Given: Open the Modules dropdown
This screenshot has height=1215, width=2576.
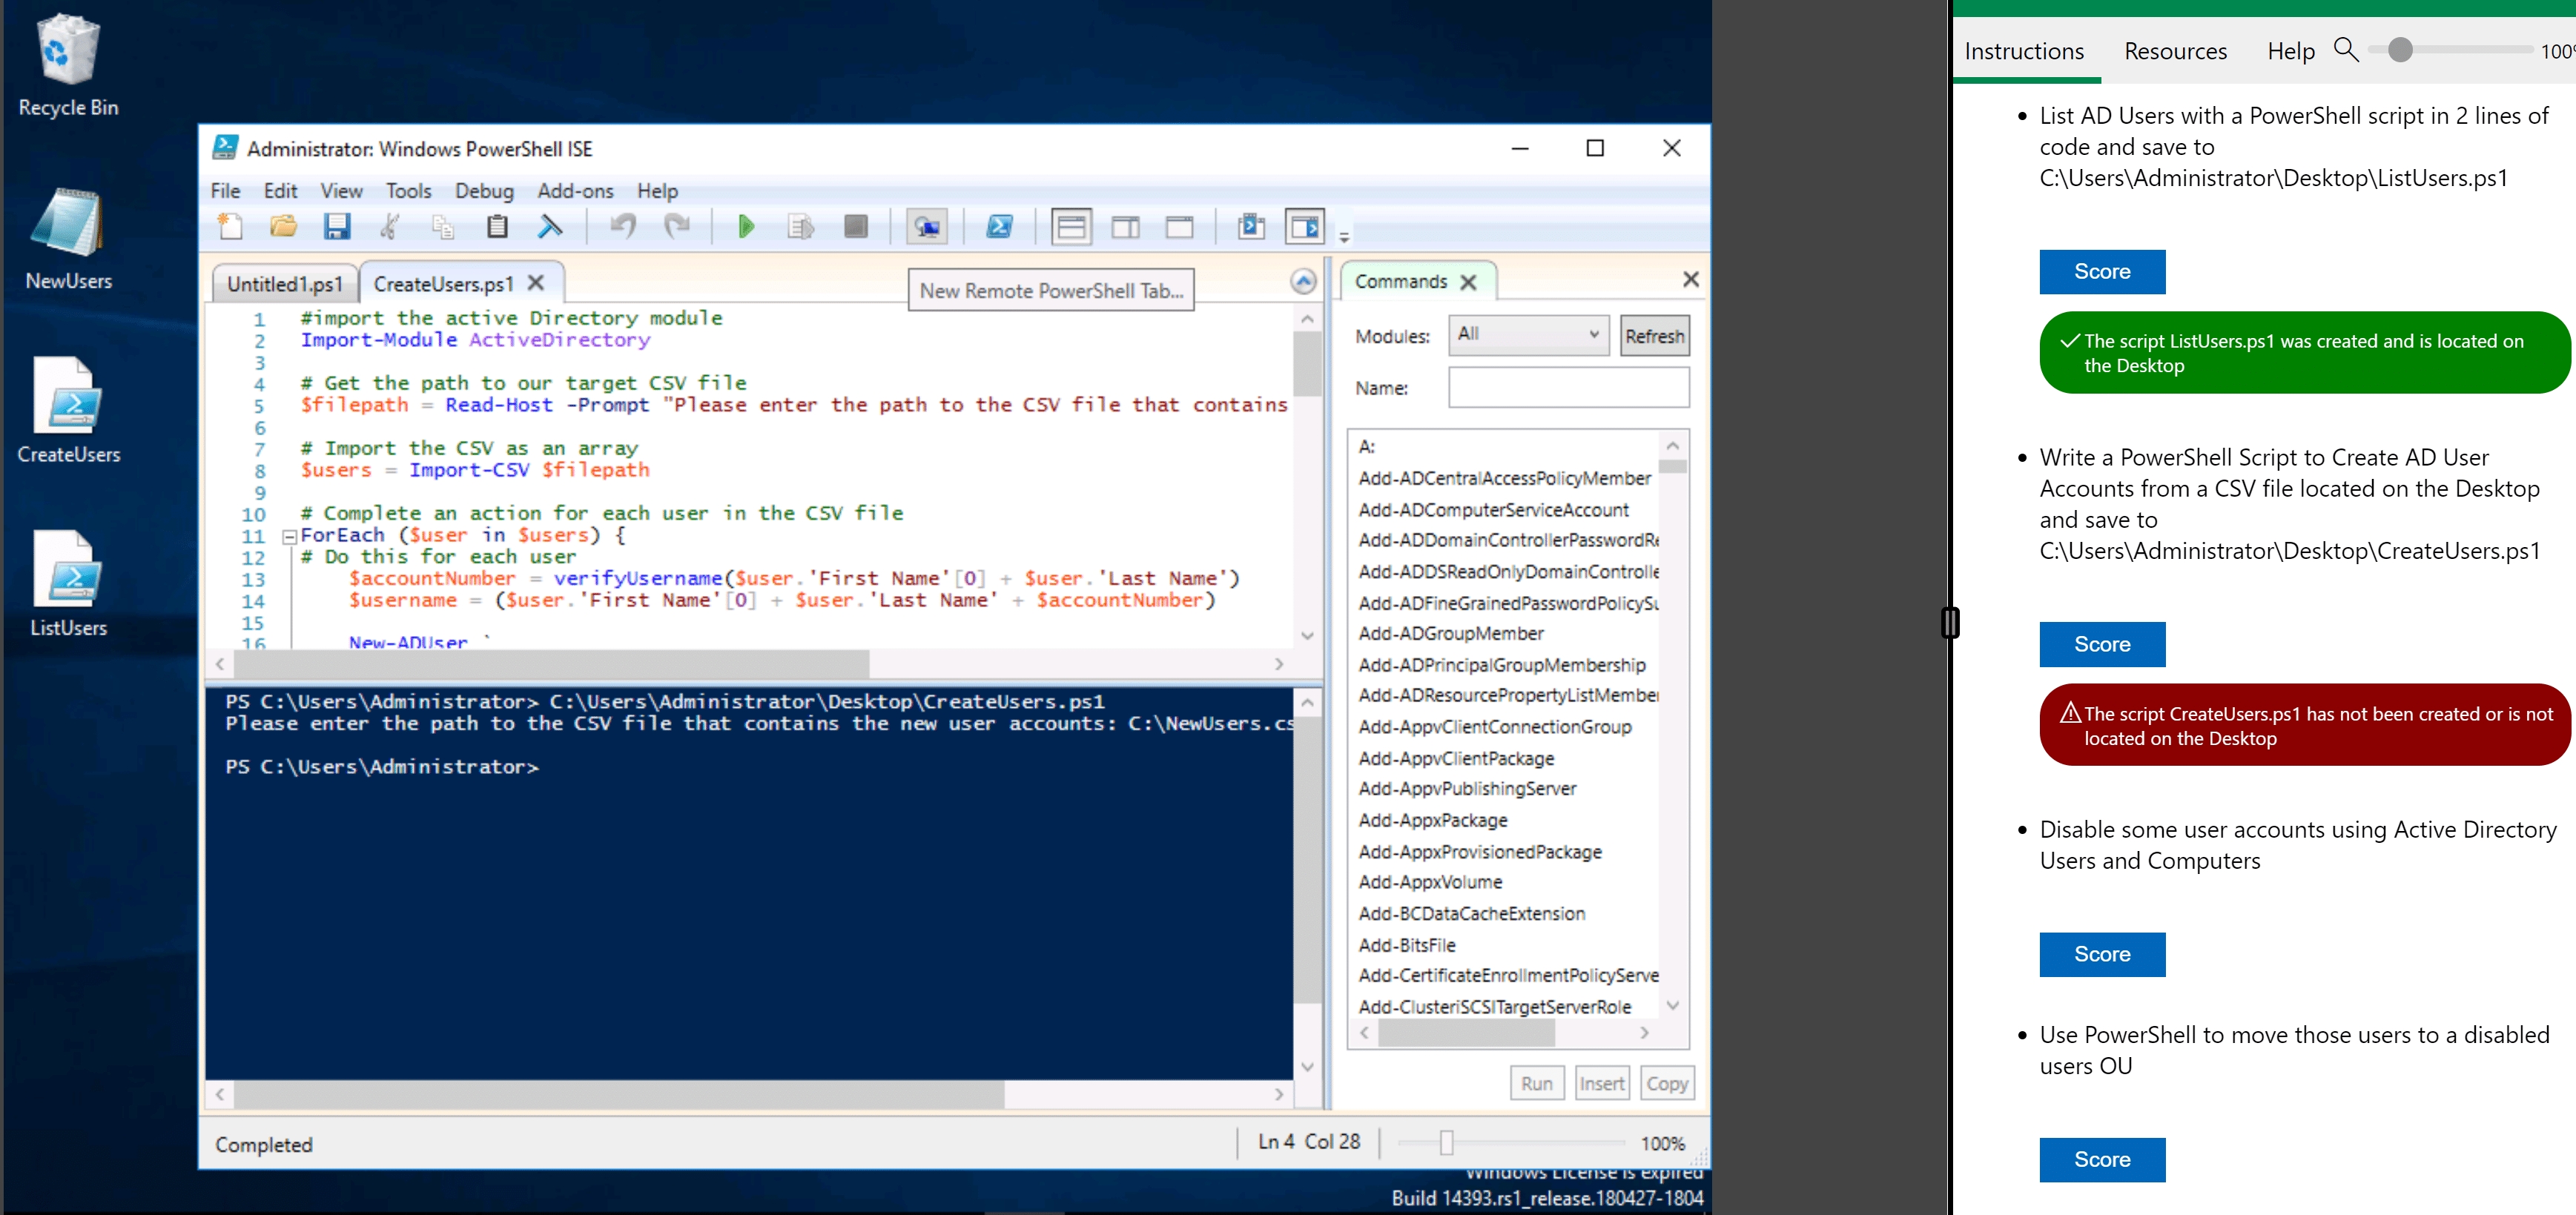Looking at the screenshot, I should (1528, 335).
